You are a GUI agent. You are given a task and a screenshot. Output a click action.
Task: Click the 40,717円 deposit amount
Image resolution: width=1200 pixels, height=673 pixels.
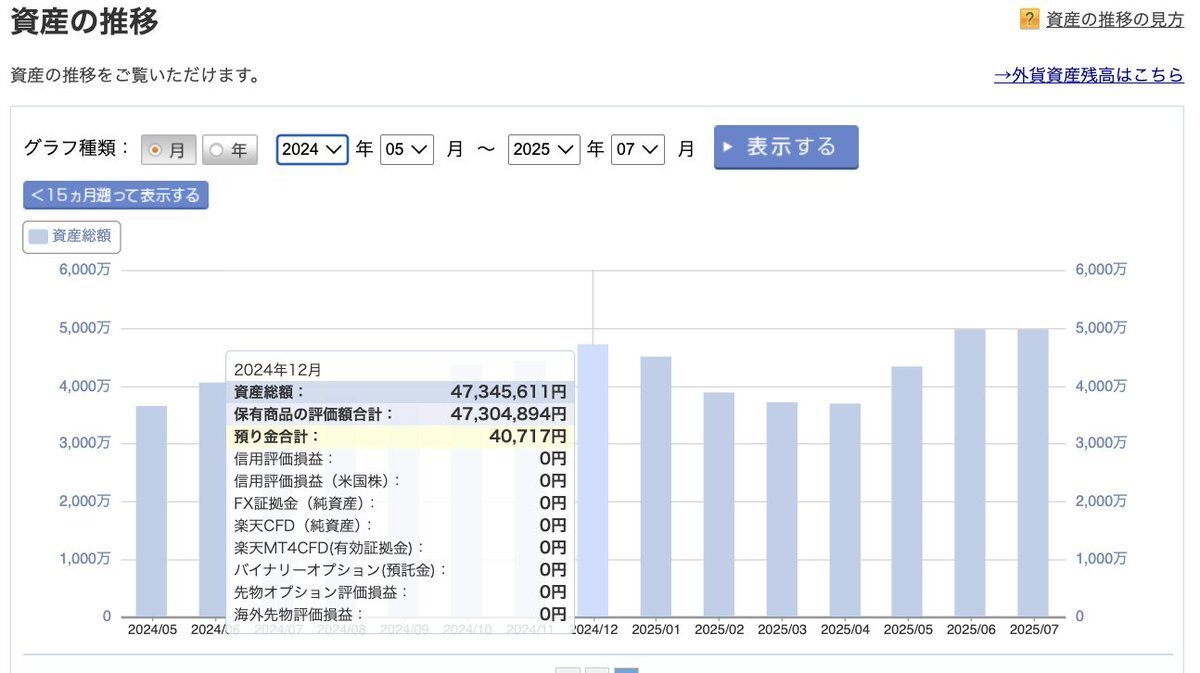coord(527,436)
